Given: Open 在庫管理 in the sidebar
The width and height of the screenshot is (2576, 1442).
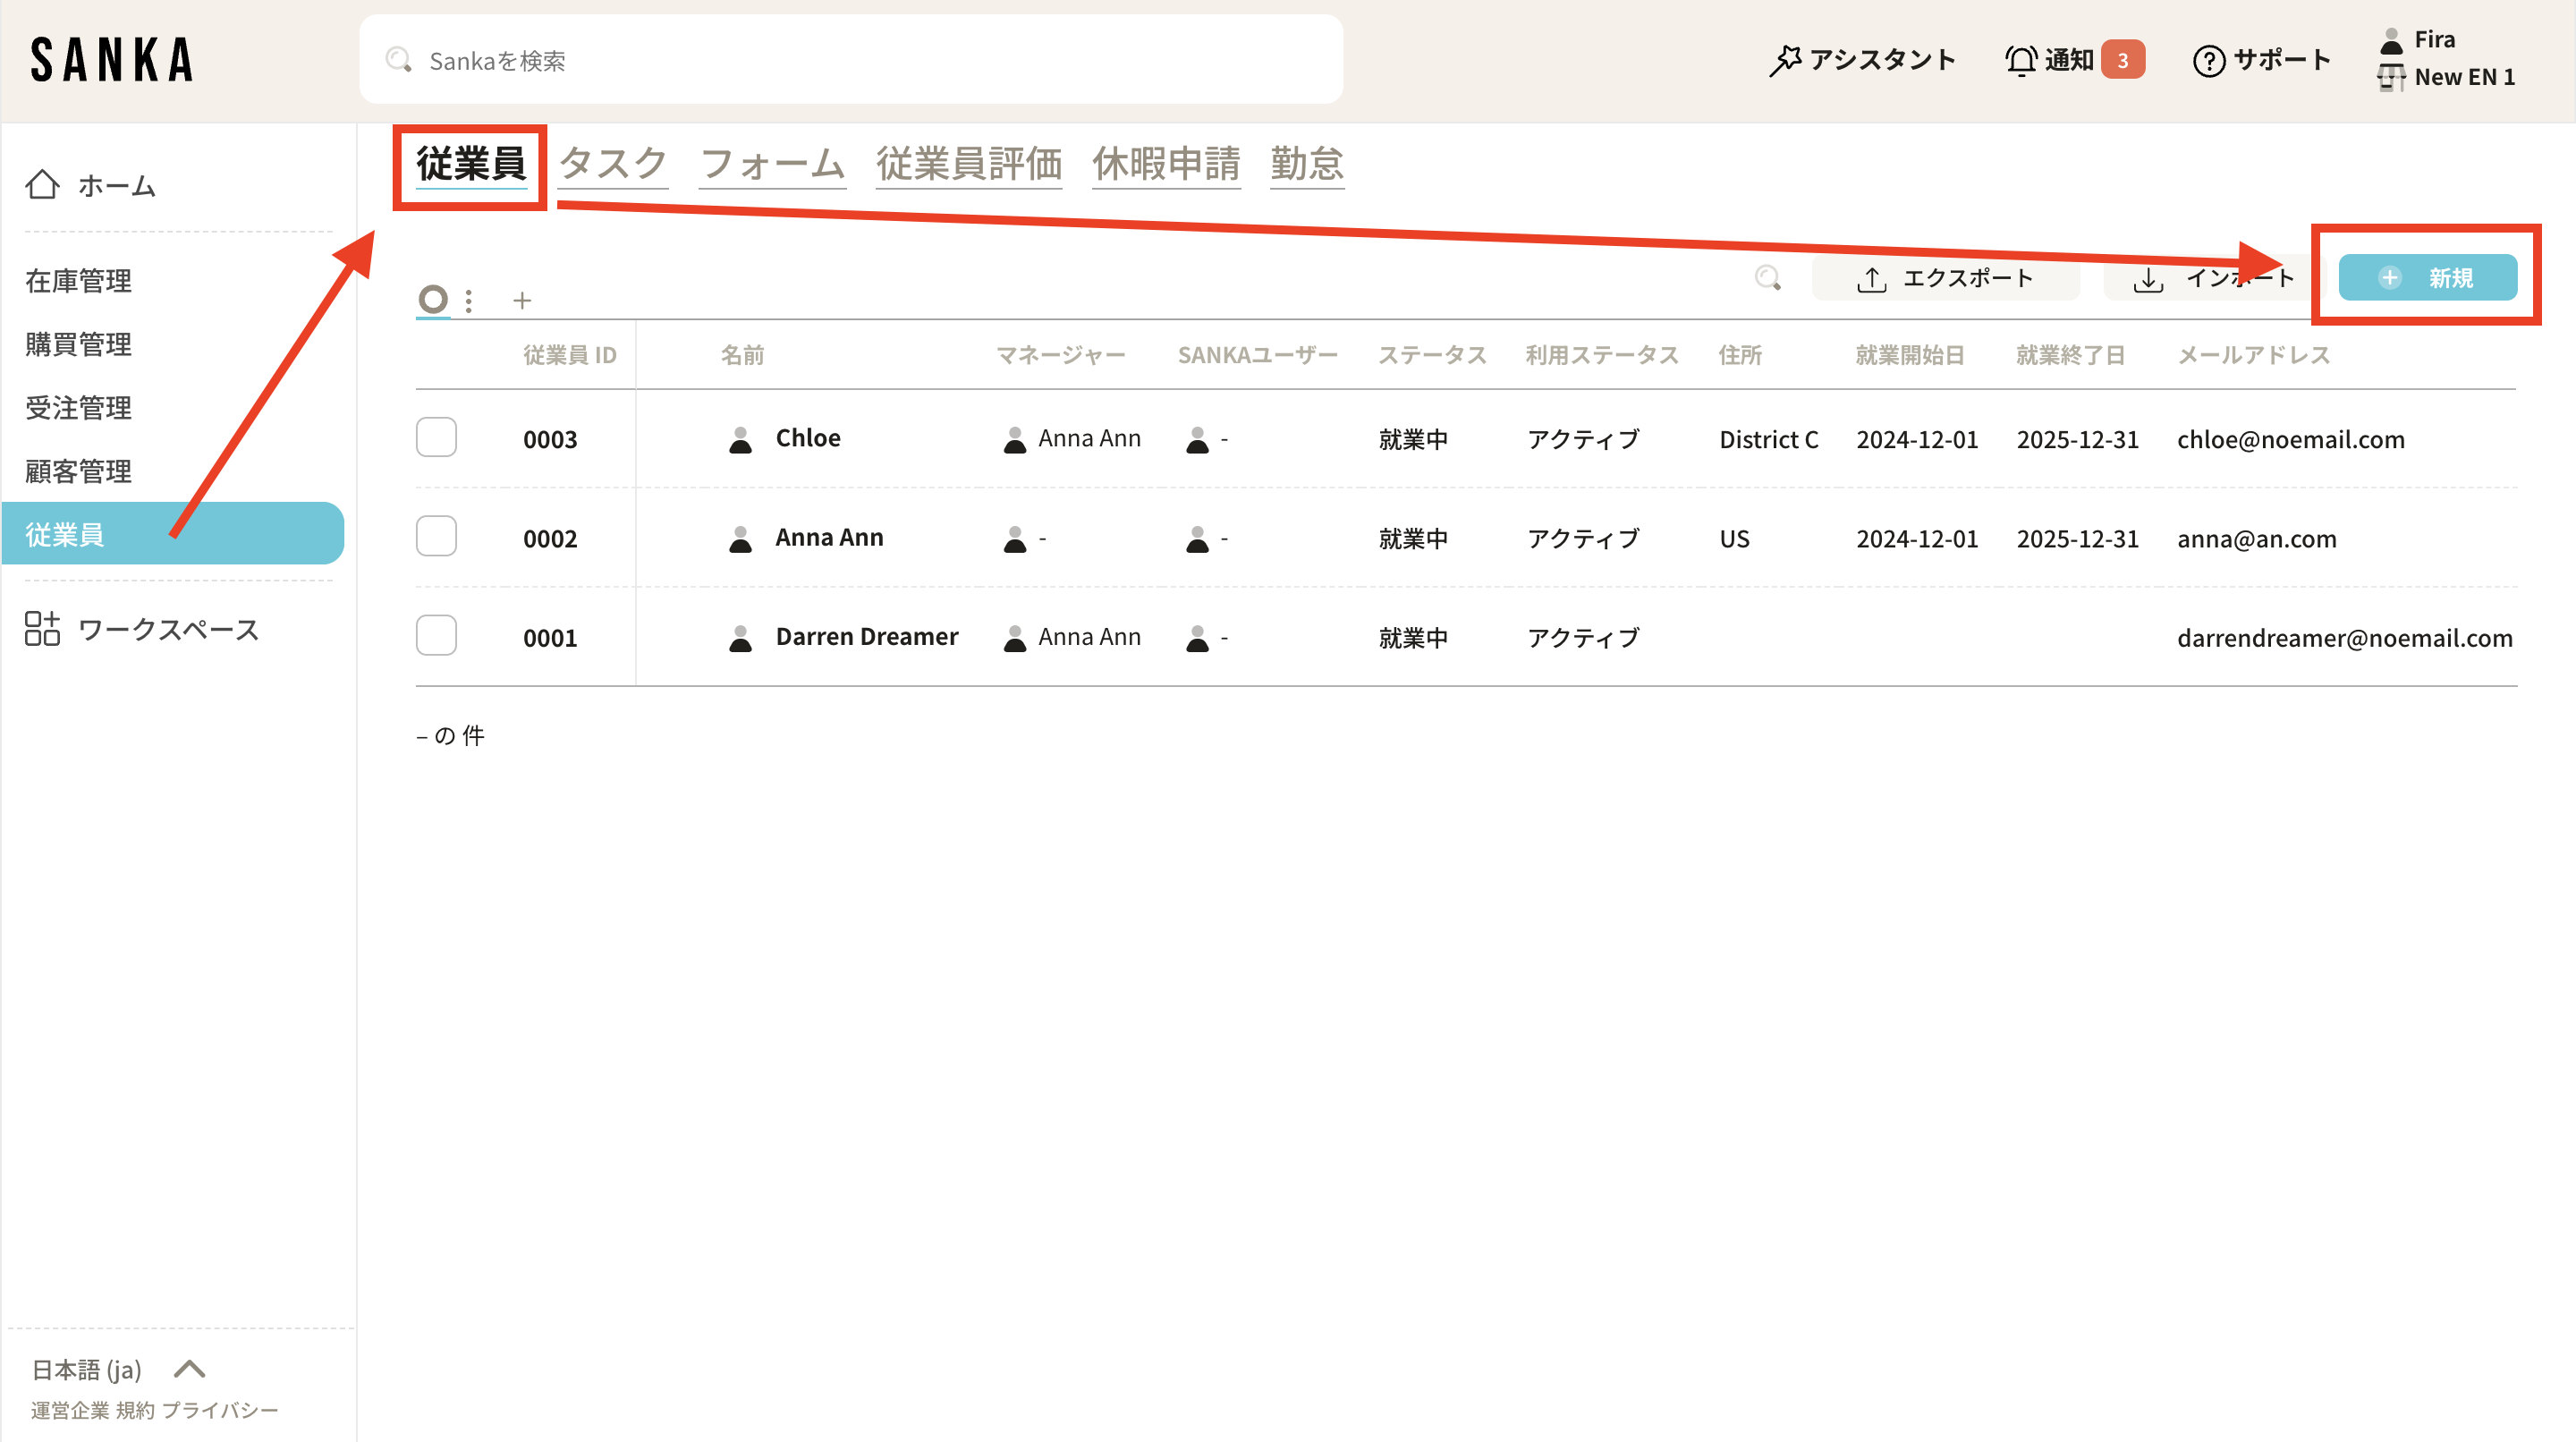Looking at the screenshot, I should click(x=78, y=280).
